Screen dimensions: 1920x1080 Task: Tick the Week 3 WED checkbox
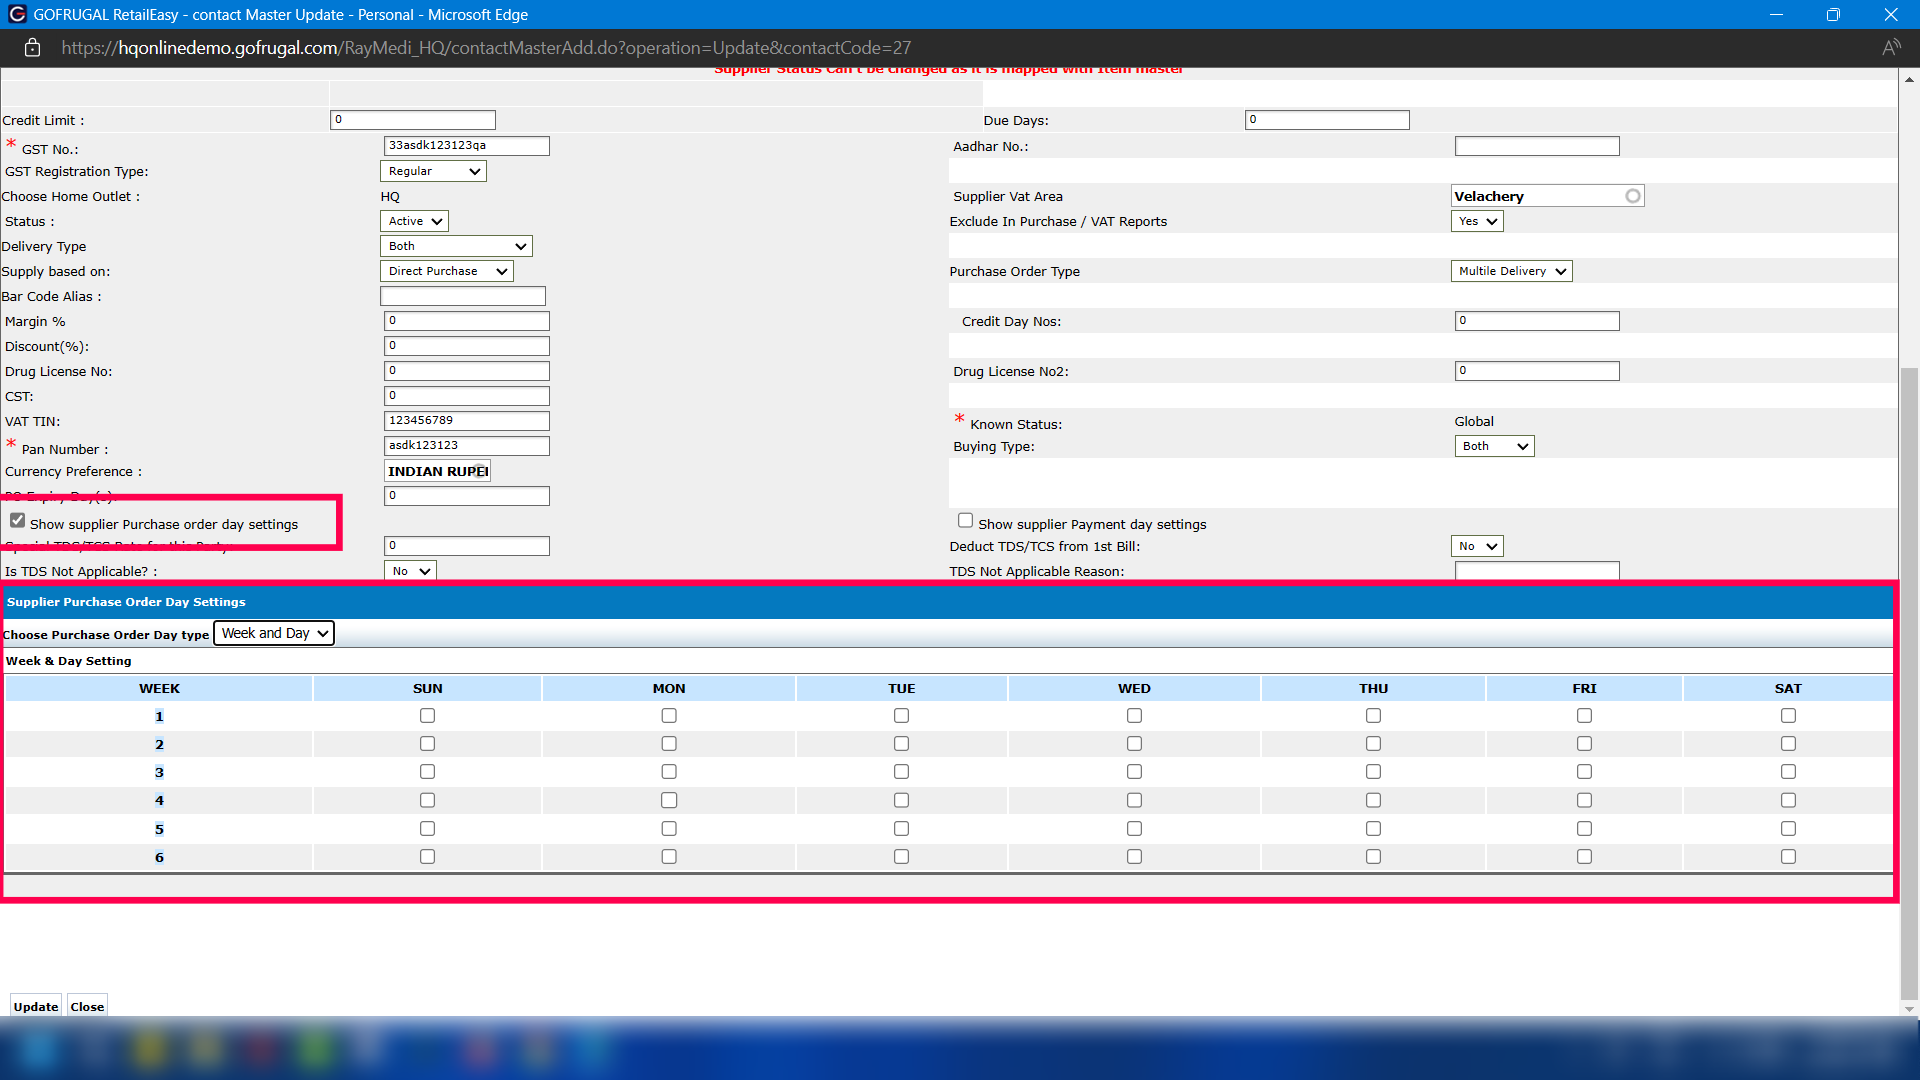(1134, 772)
